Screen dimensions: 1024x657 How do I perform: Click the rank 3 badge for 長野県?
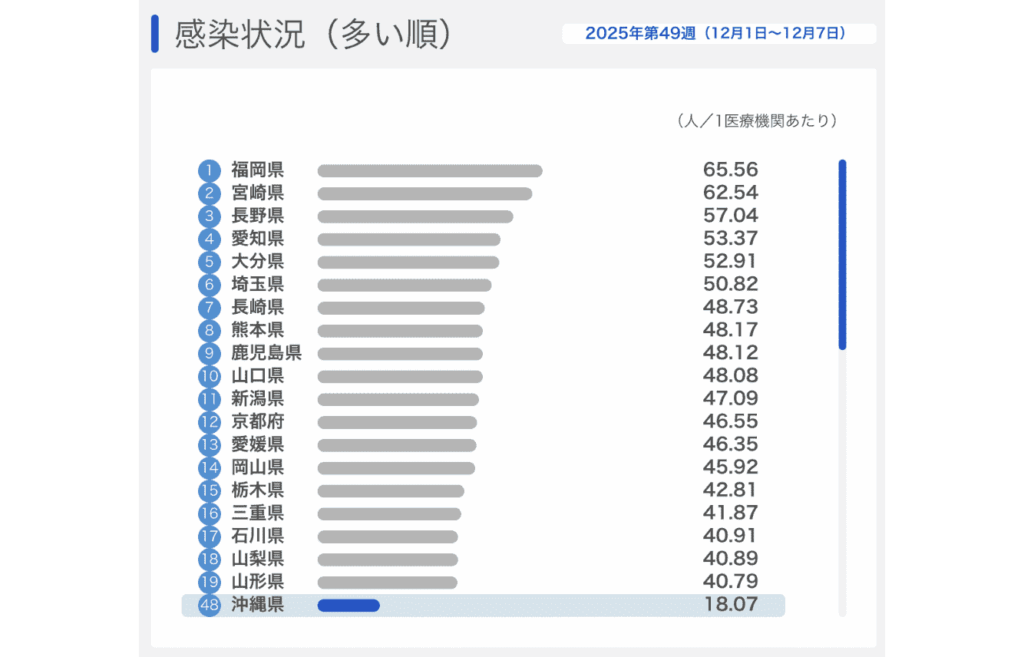(209, 217)
